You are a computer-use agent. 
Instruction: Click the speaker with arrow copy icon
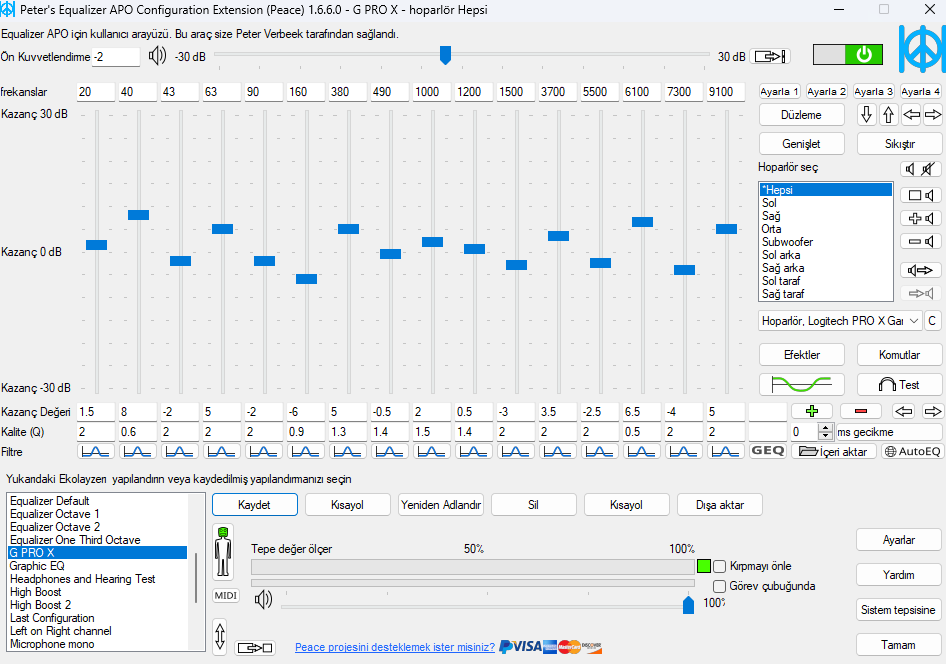tap(921, 270)
